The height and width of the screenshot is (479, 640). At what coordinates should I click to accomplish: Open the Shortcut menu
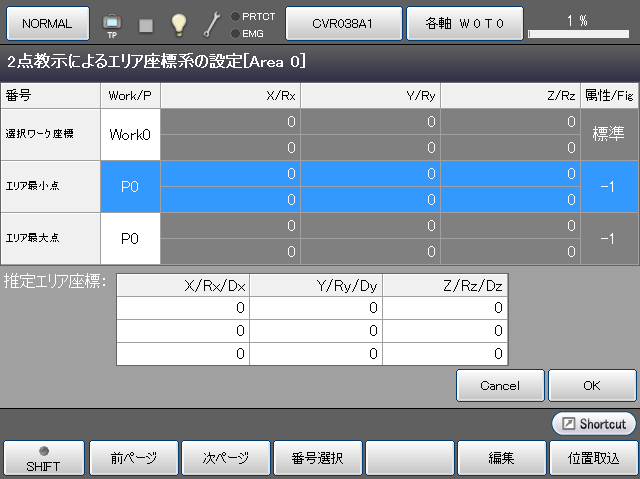click(593, 424)
